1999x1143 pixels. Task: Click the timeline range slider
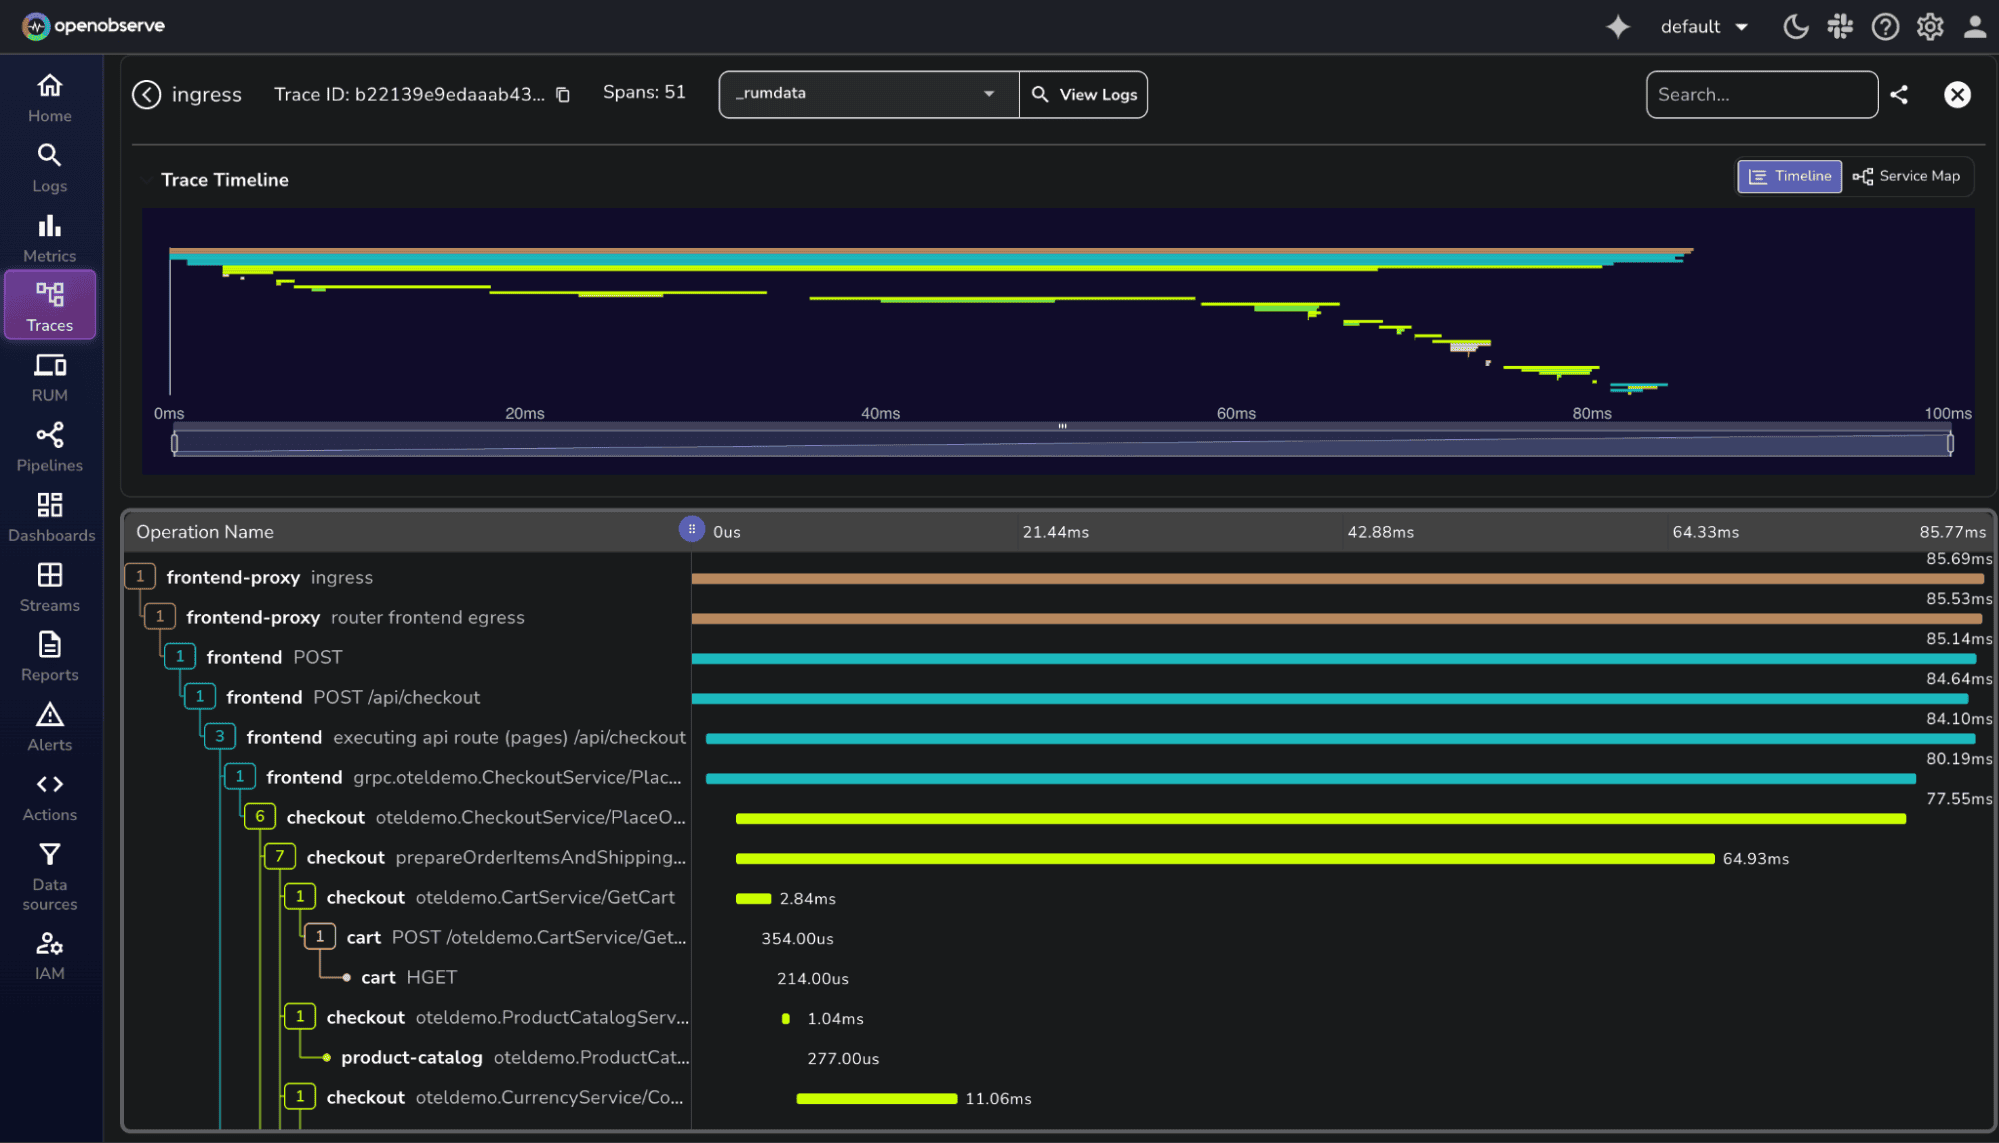point(1062,441)
